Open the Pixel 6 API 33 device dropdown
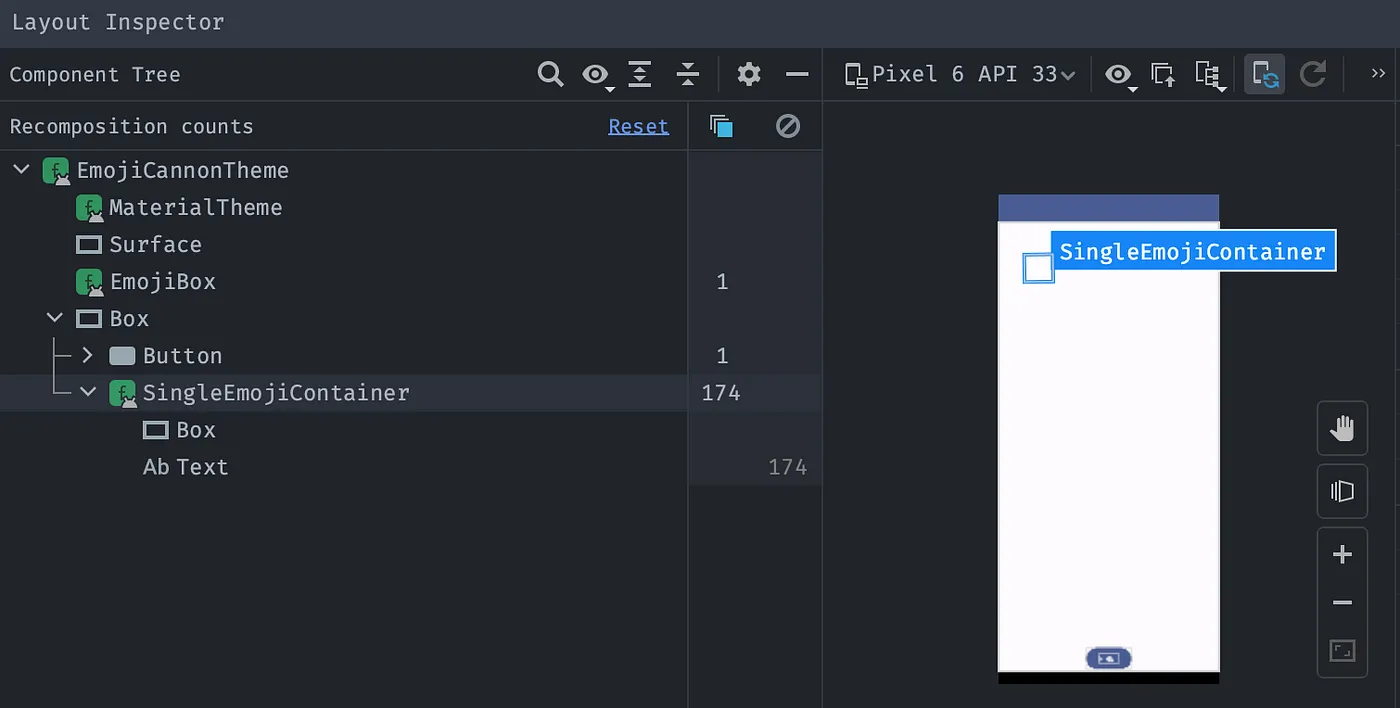1400x708 pixels. [x=960, y=74]
